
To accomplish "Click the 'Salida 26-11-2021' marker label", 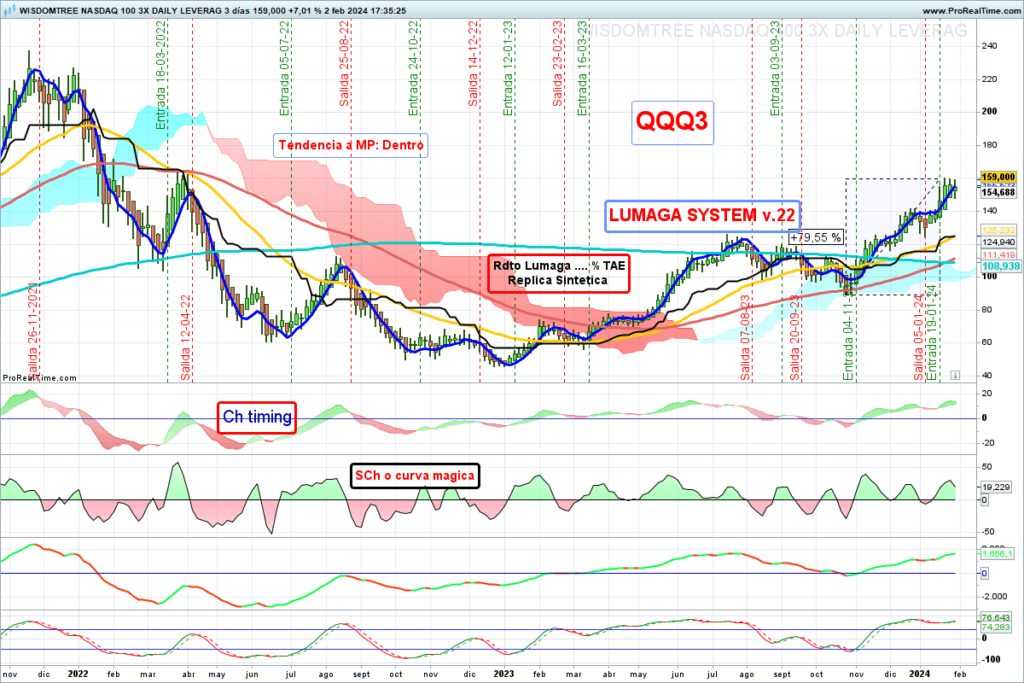I will click(33, 332).
